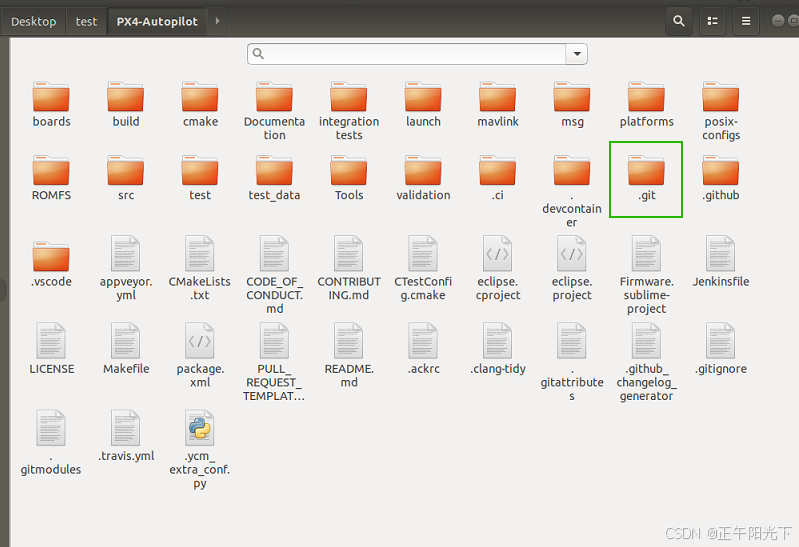Go to test in the path bar

point(86,21)
